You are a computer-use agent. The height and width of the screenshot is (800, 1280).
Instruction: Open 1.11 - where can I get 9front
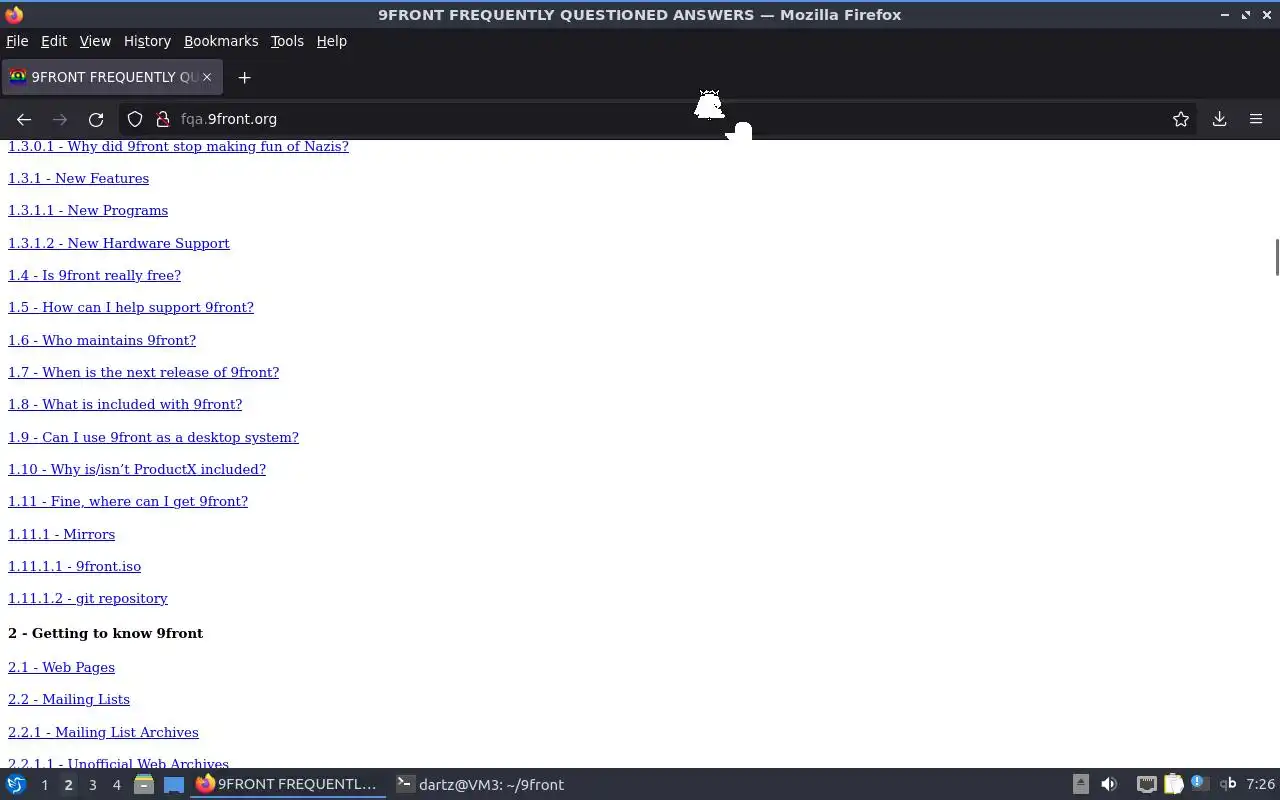click(x=128, y=501)
